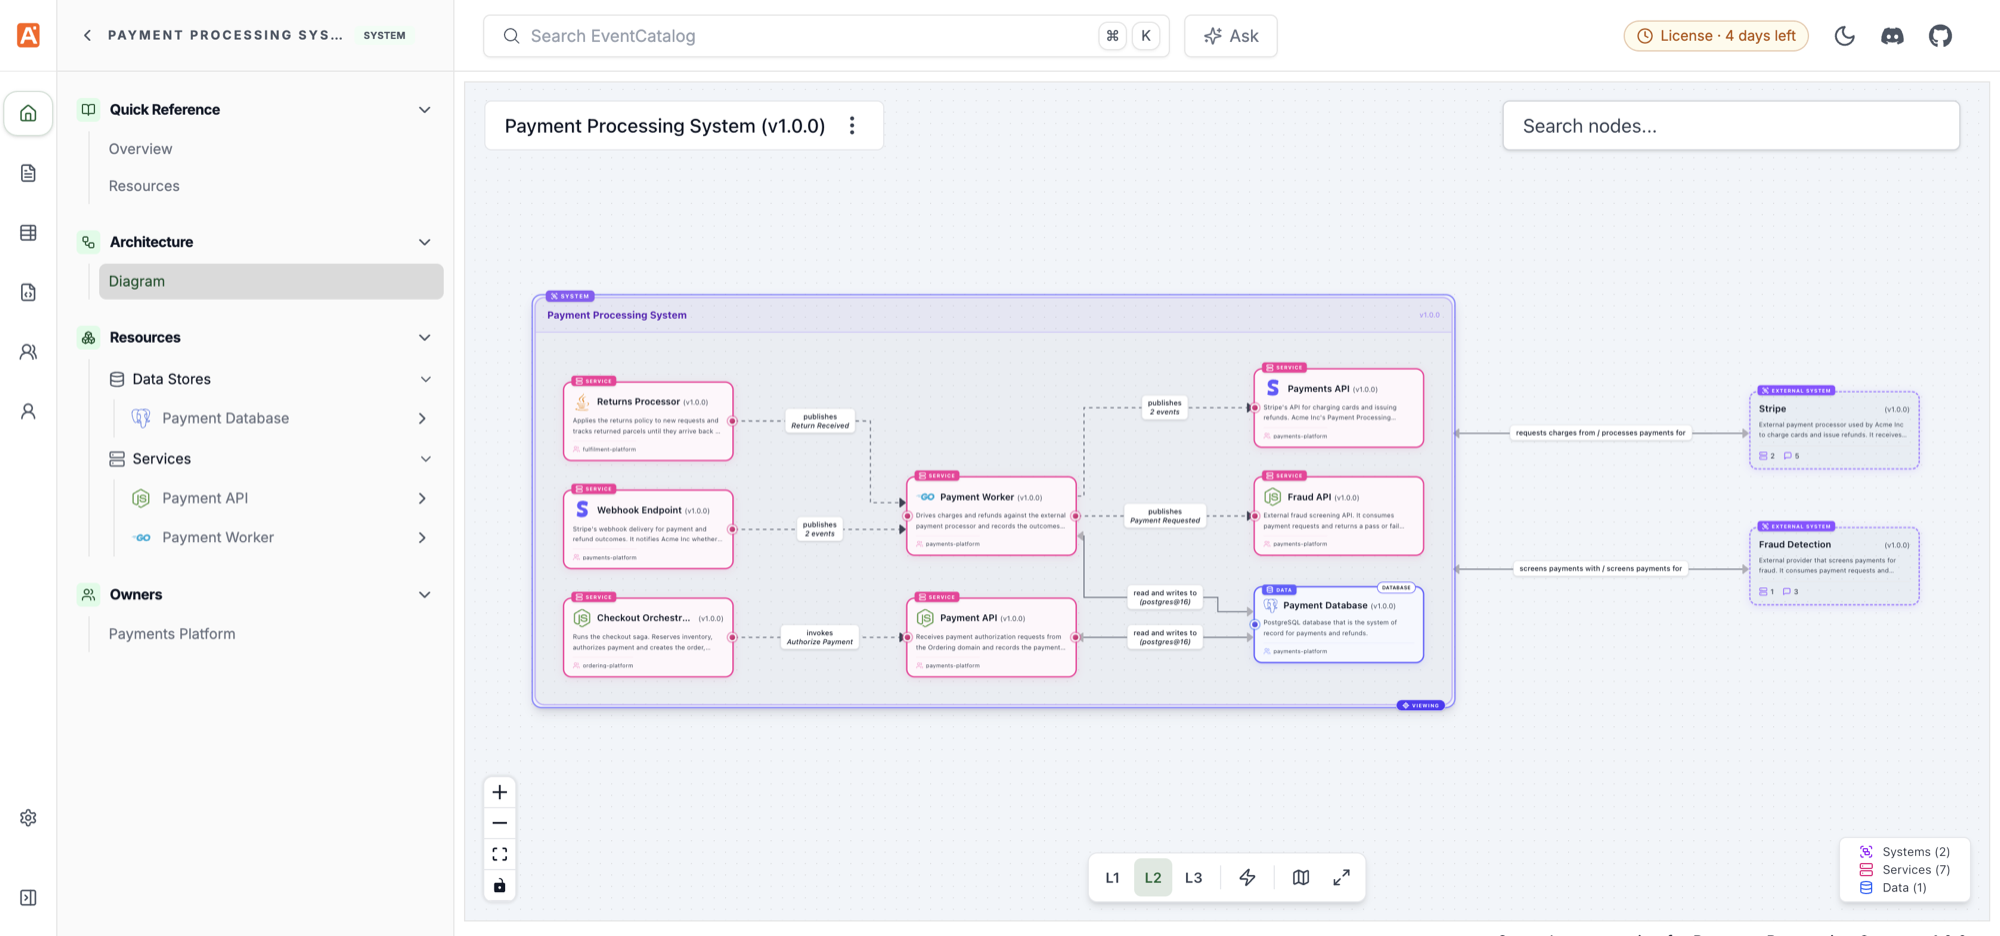The height and width of the screenshot is (936, 2000).
Task: Collapse the Services group
Action: tap(425, 459)
